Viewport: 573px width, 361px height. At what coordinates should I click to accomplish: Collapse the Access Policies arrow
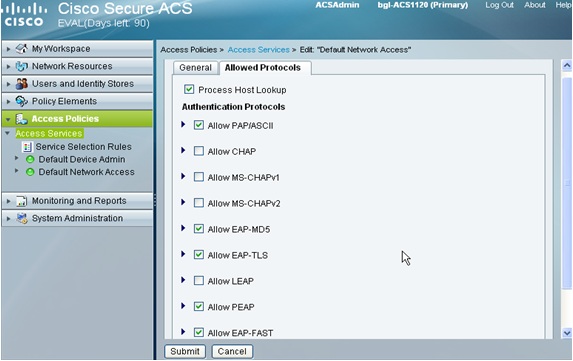pos(8,119)
